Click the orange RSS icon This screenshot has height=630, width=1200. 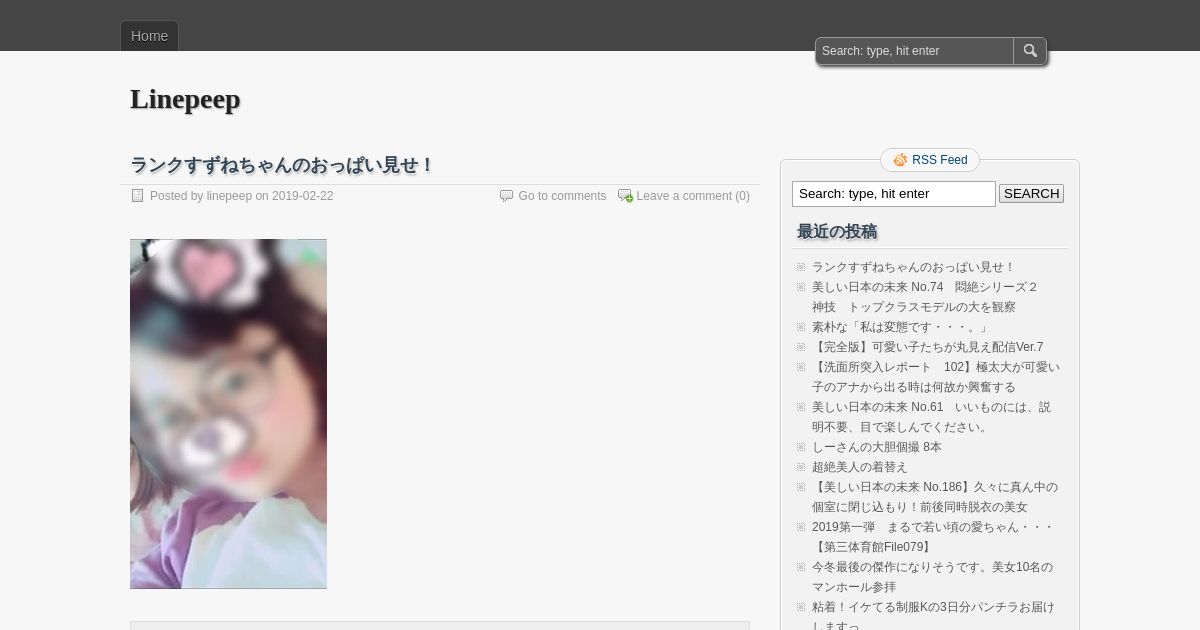coord(900,160)
